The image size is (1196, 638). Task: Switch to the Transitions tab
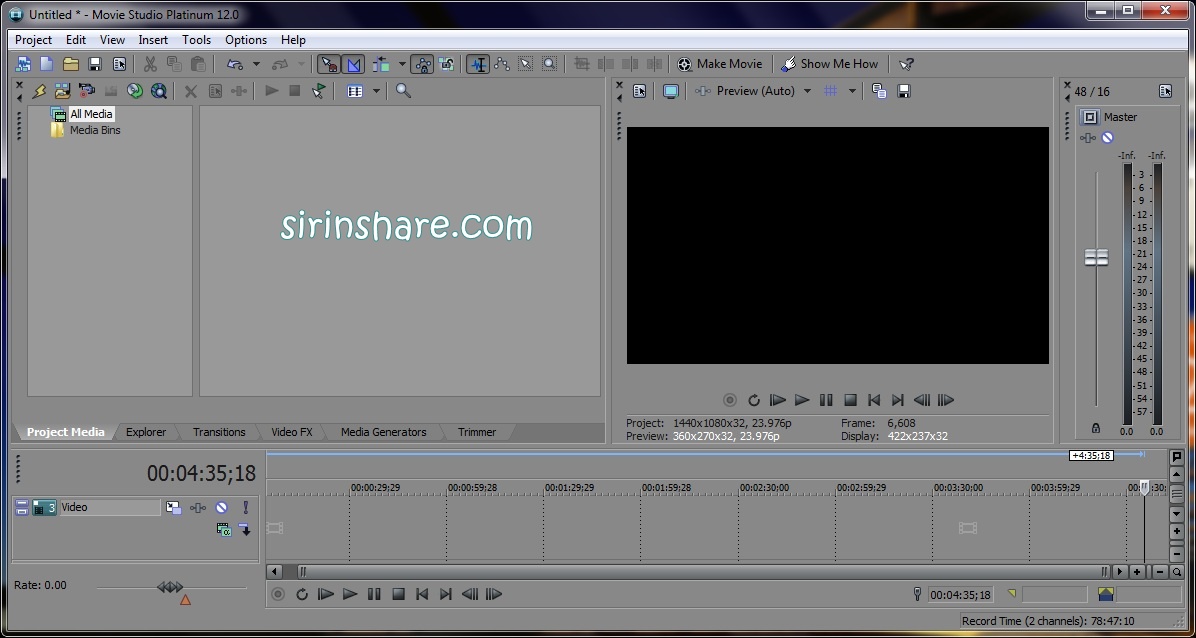pyautogui.click(x=219, y=432)
